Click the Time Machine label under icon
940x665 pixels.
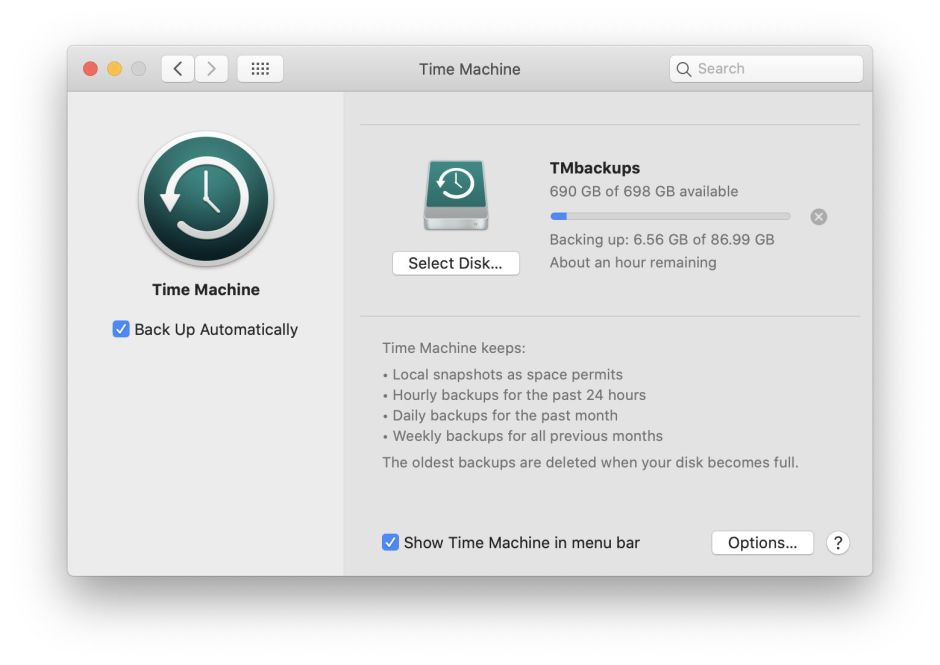click(x=206, y=290)
